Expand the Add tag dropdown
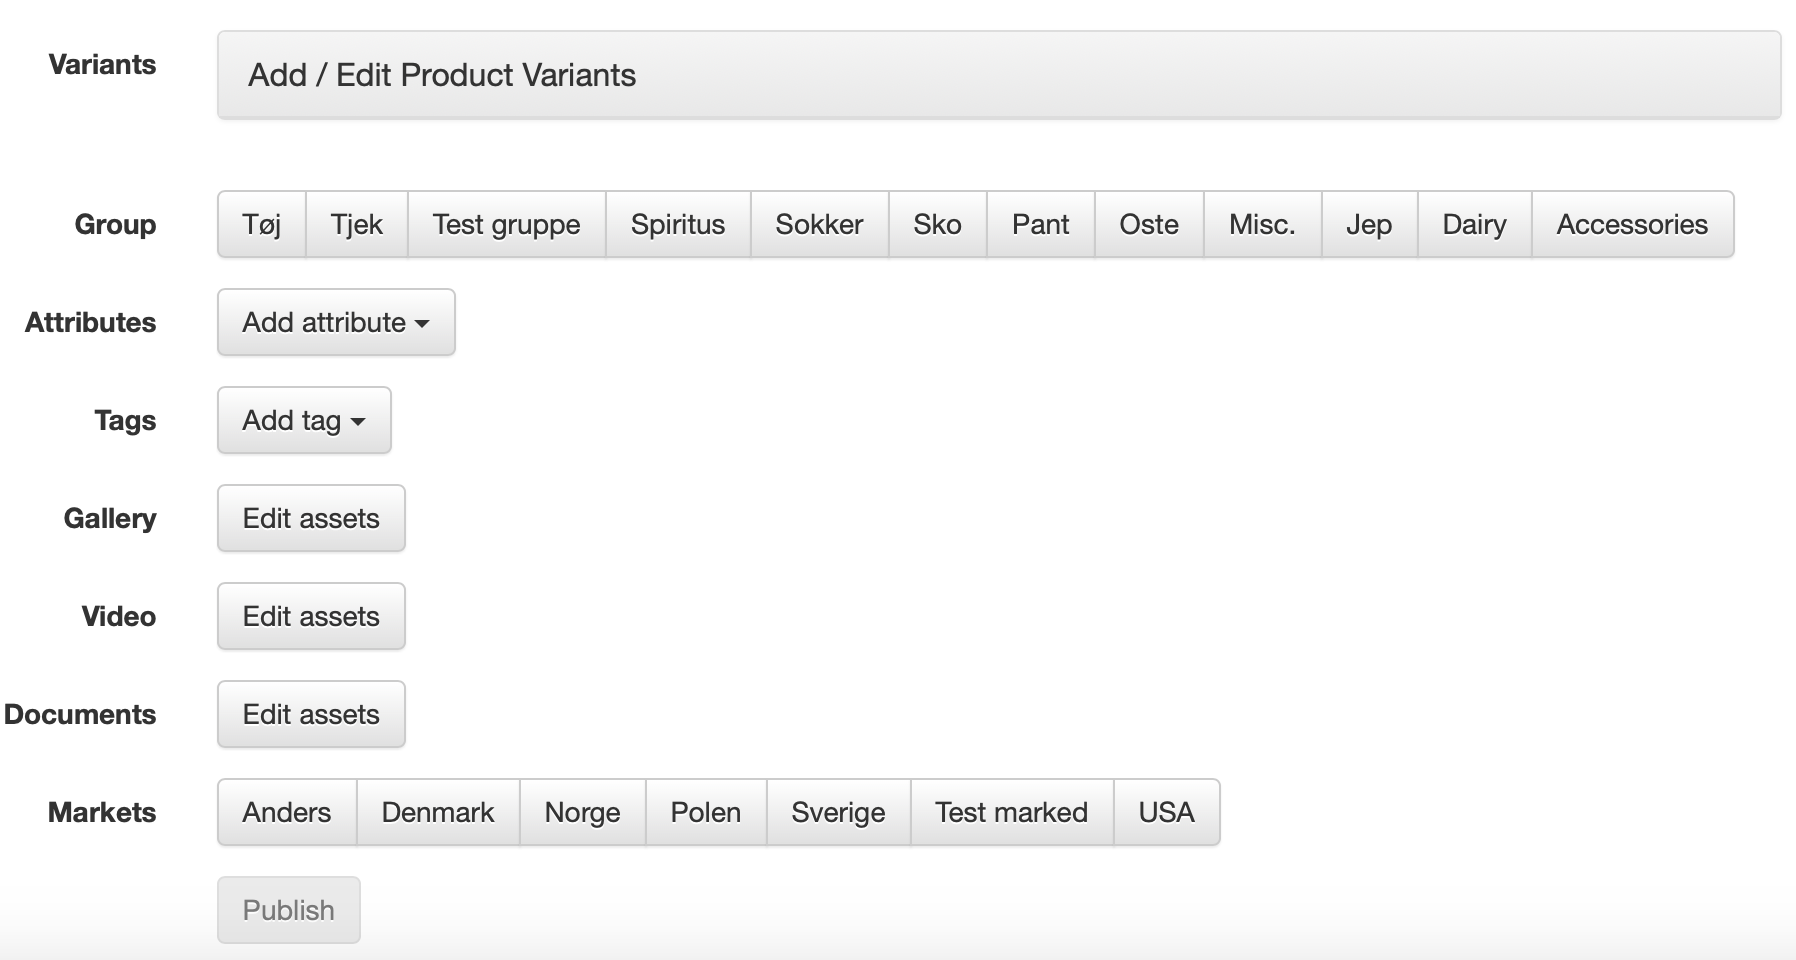Image resolution: width=1796 pixels, height=960 pixels. (304, 420)
